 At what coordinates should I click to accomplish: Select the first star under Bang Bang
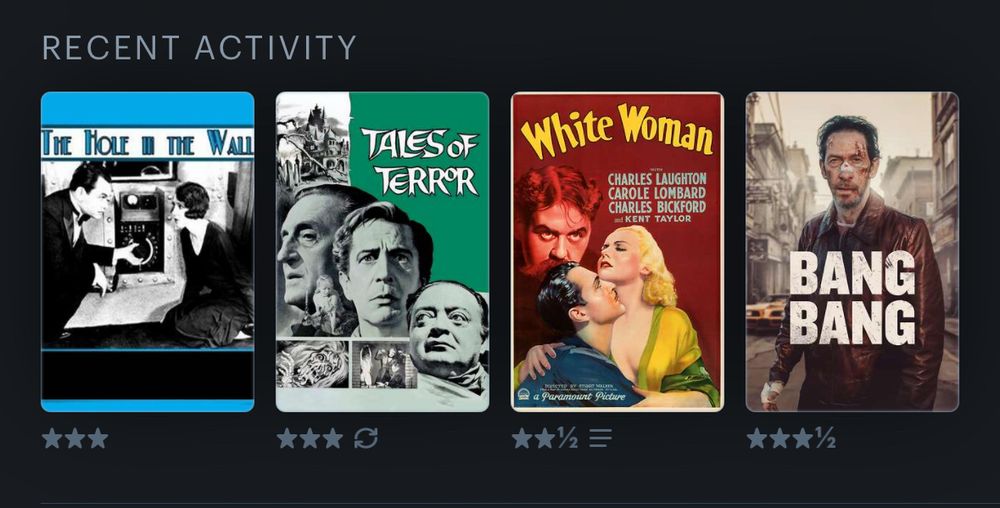(757, 438)
